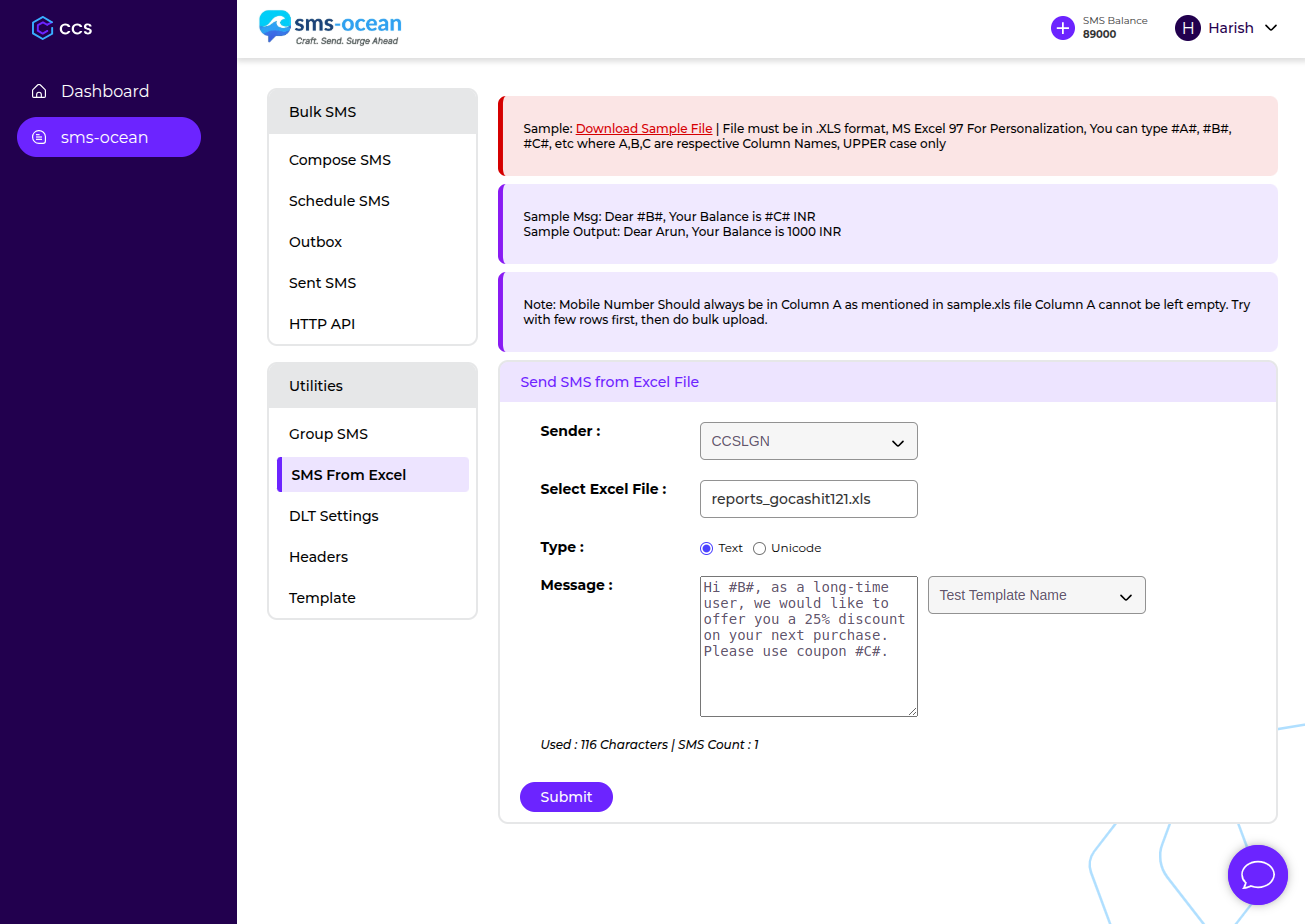The width and height of the screenshot is (1305, 924).
Task: Expand the Harish account menu chevron
Action: click(1271, 28)
